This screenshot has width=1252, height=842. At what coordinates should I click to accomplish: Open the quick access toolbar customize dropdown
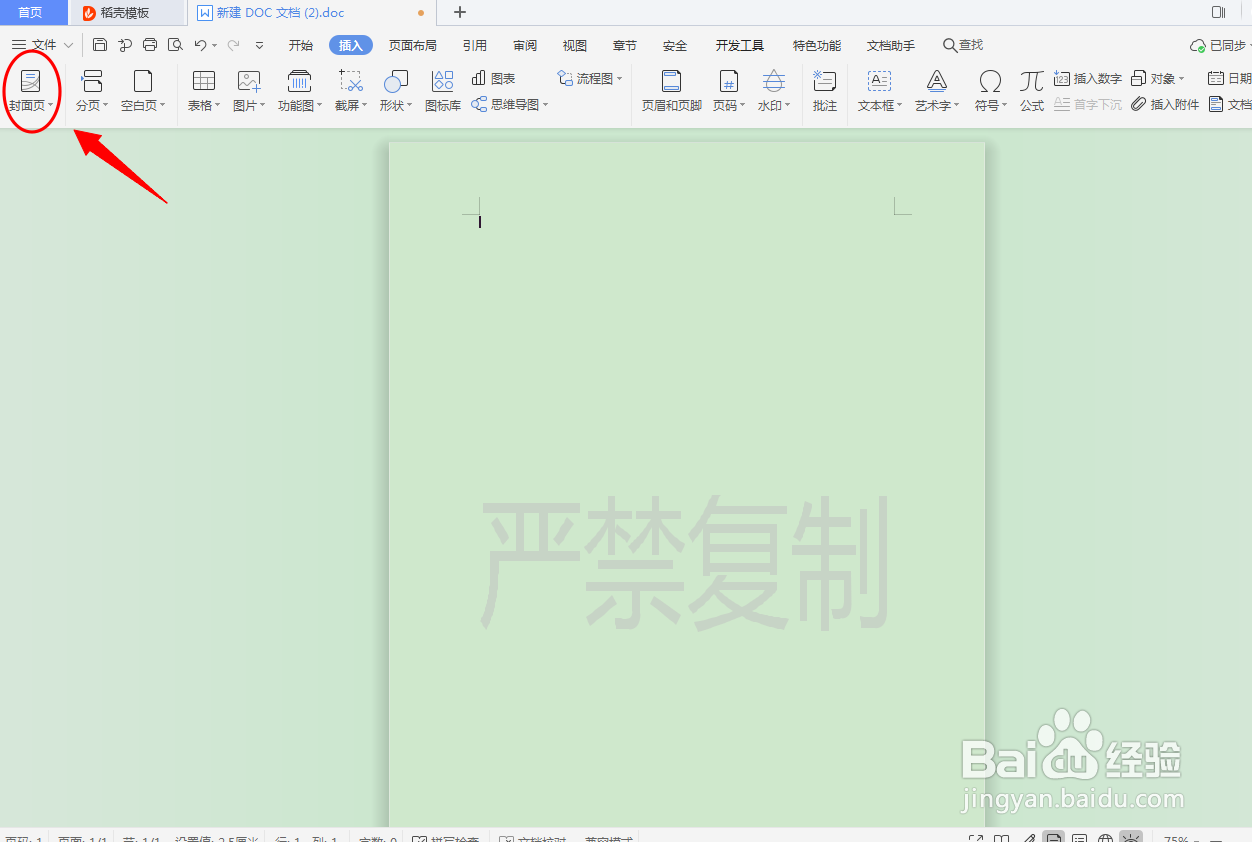[x=260, y=45]
